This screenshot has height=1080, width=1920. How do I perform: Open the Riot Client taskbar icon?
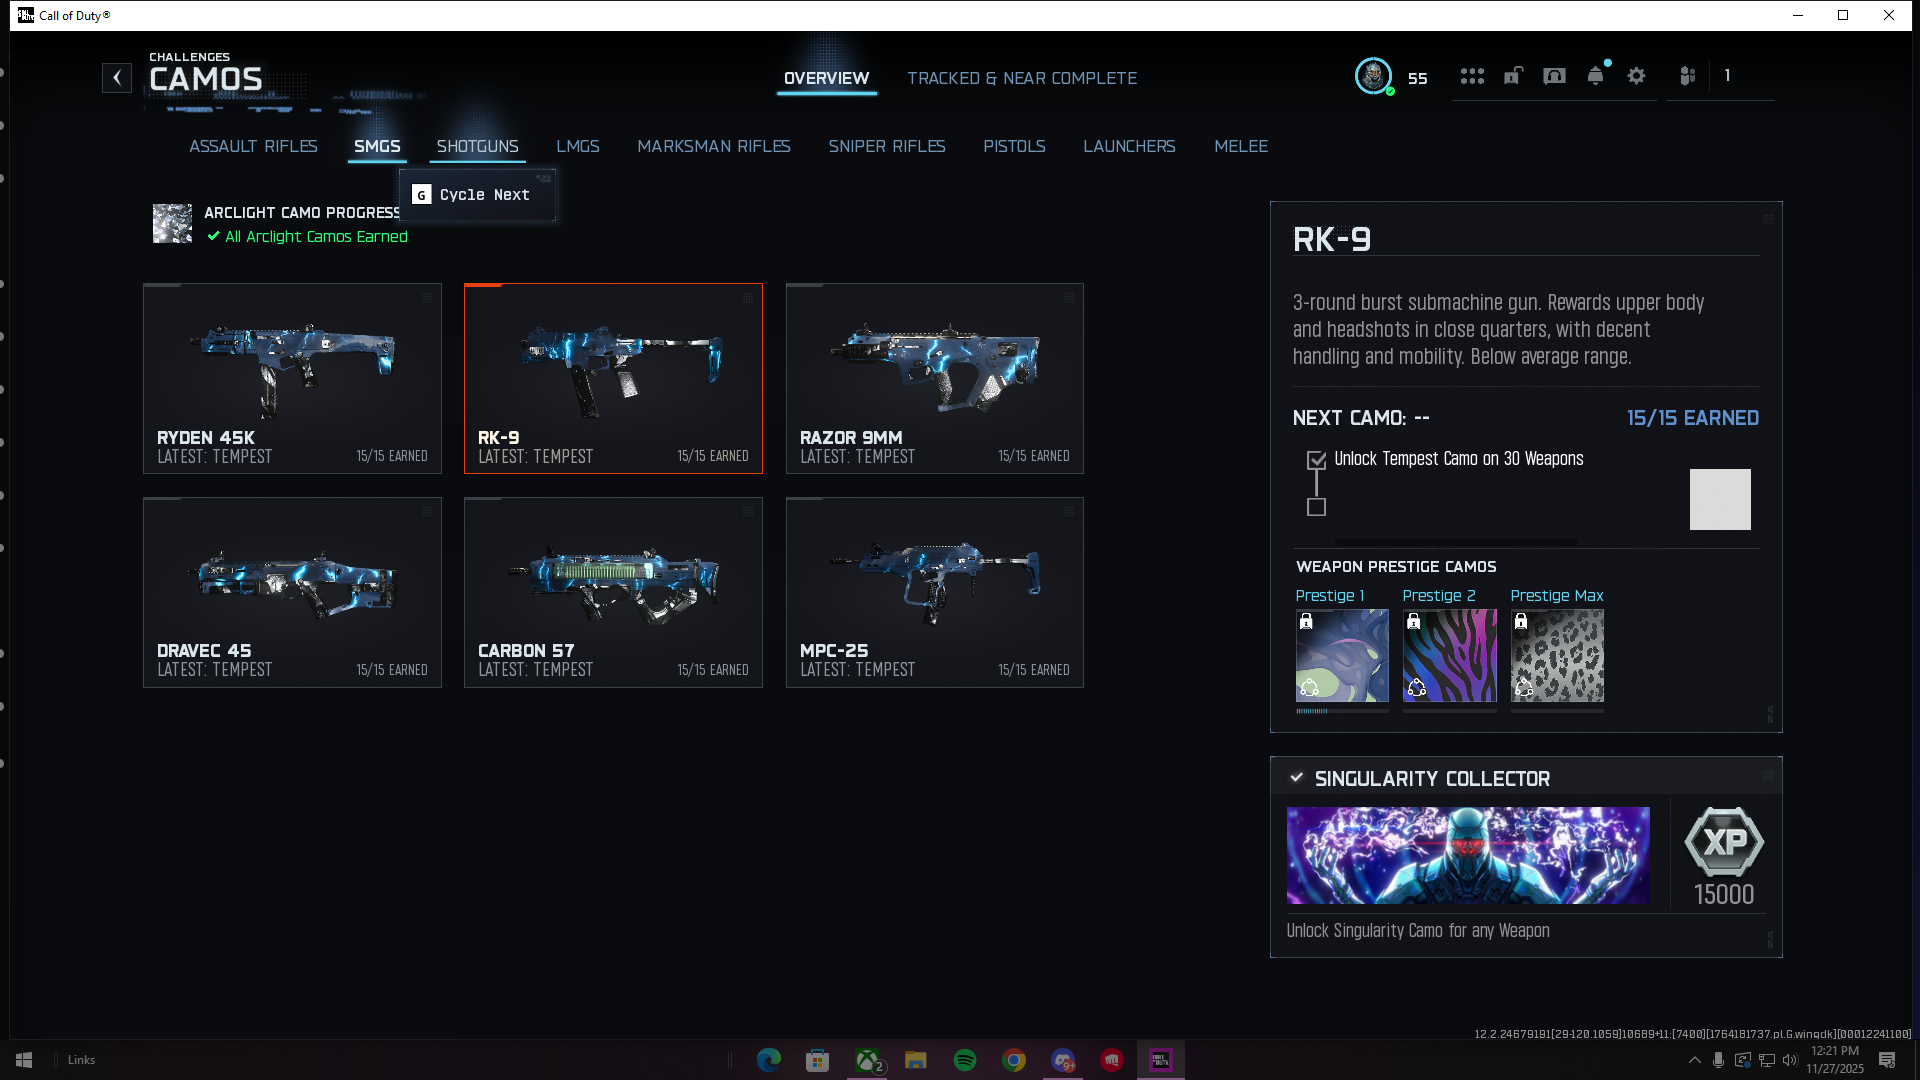1112,1060
